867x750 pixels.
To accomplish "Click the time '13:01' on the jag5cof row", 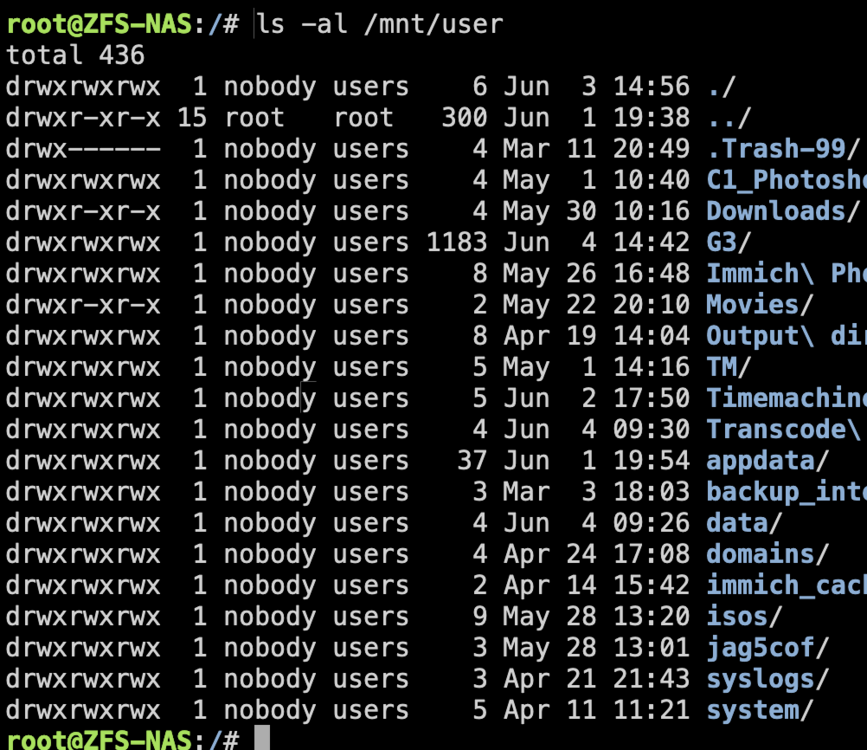I will [652, 648].
